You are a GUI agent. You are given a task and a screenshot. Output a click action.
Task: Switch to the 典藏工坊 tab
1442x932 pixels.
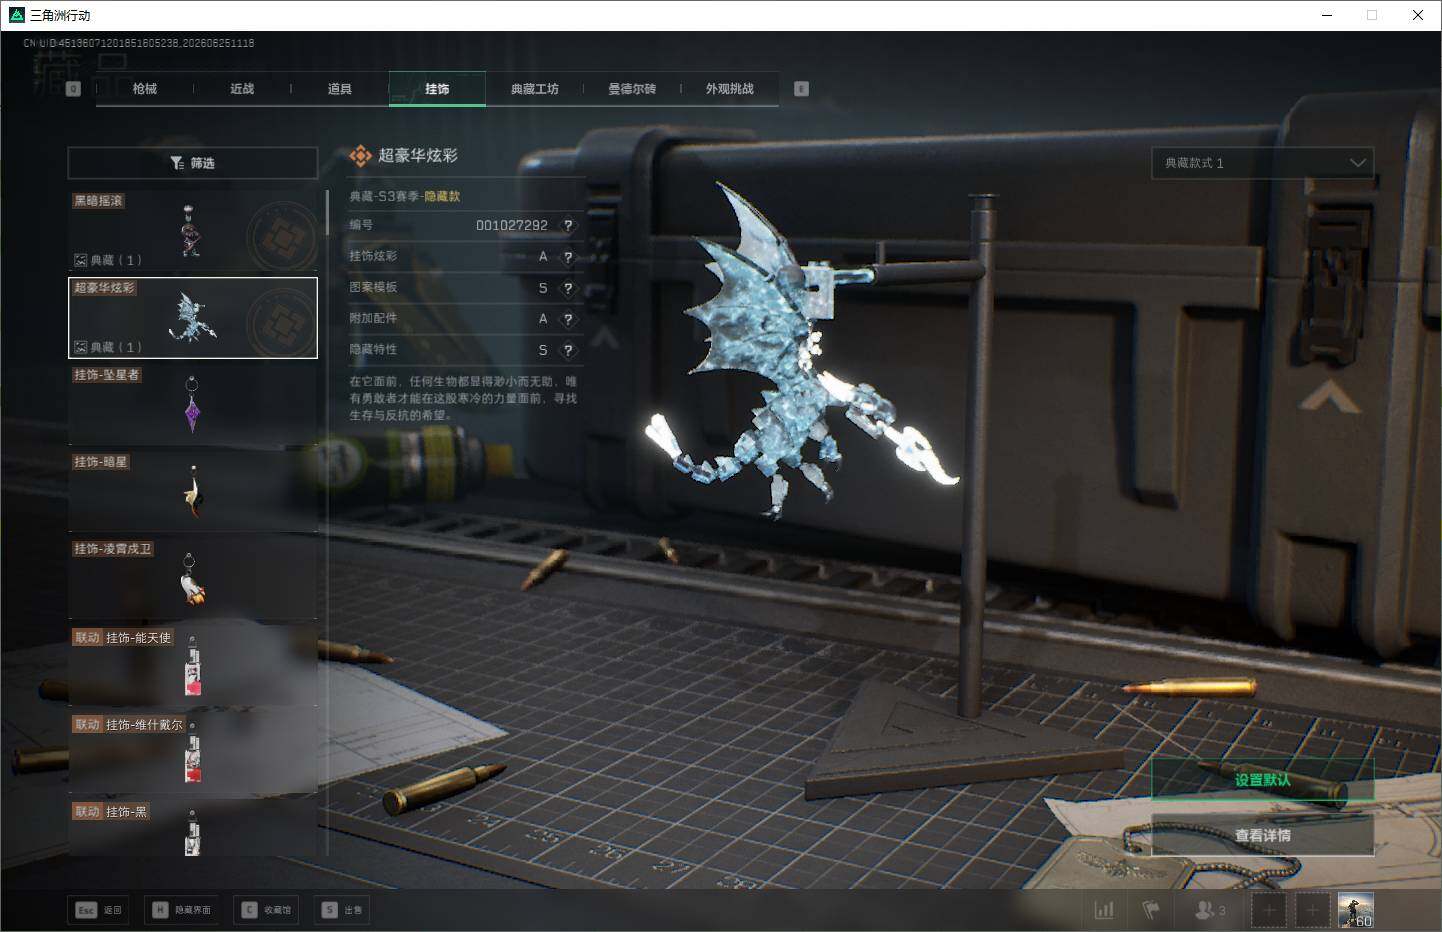[x=535, y=89]
